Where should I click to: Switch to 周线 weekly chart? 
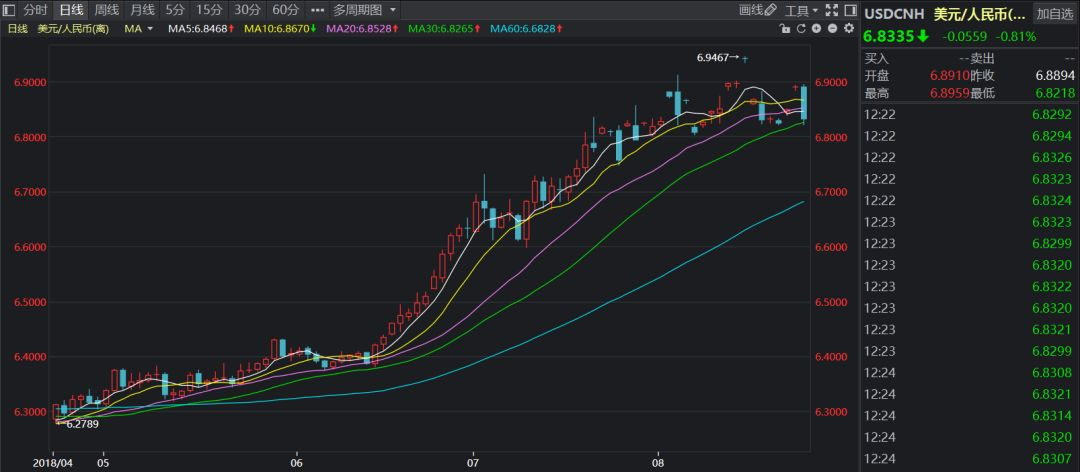click(x=107, y=10)
